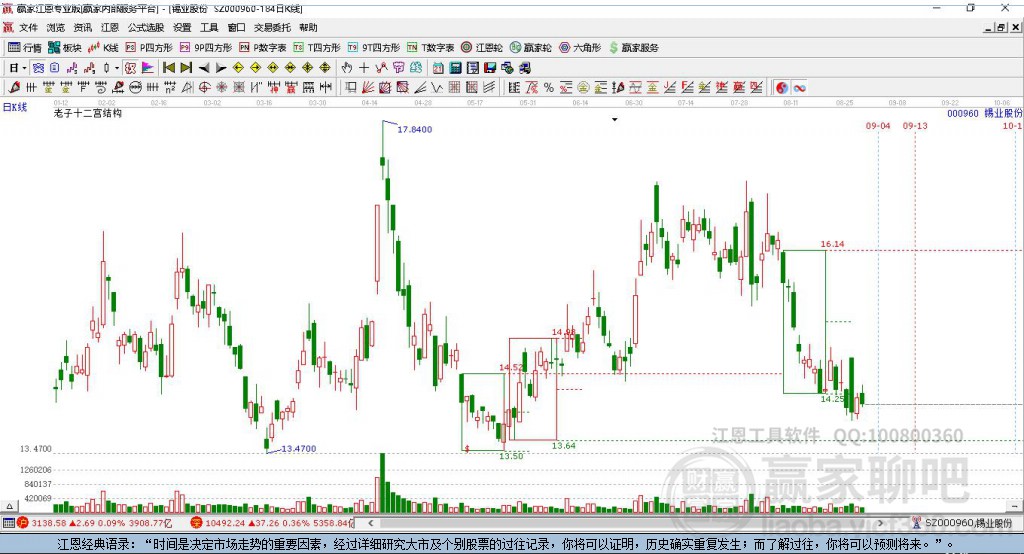Select the zigzag wave line tool
Image resolution: width=1024 pixels, height=554 pixels.
tap(436, 88)
